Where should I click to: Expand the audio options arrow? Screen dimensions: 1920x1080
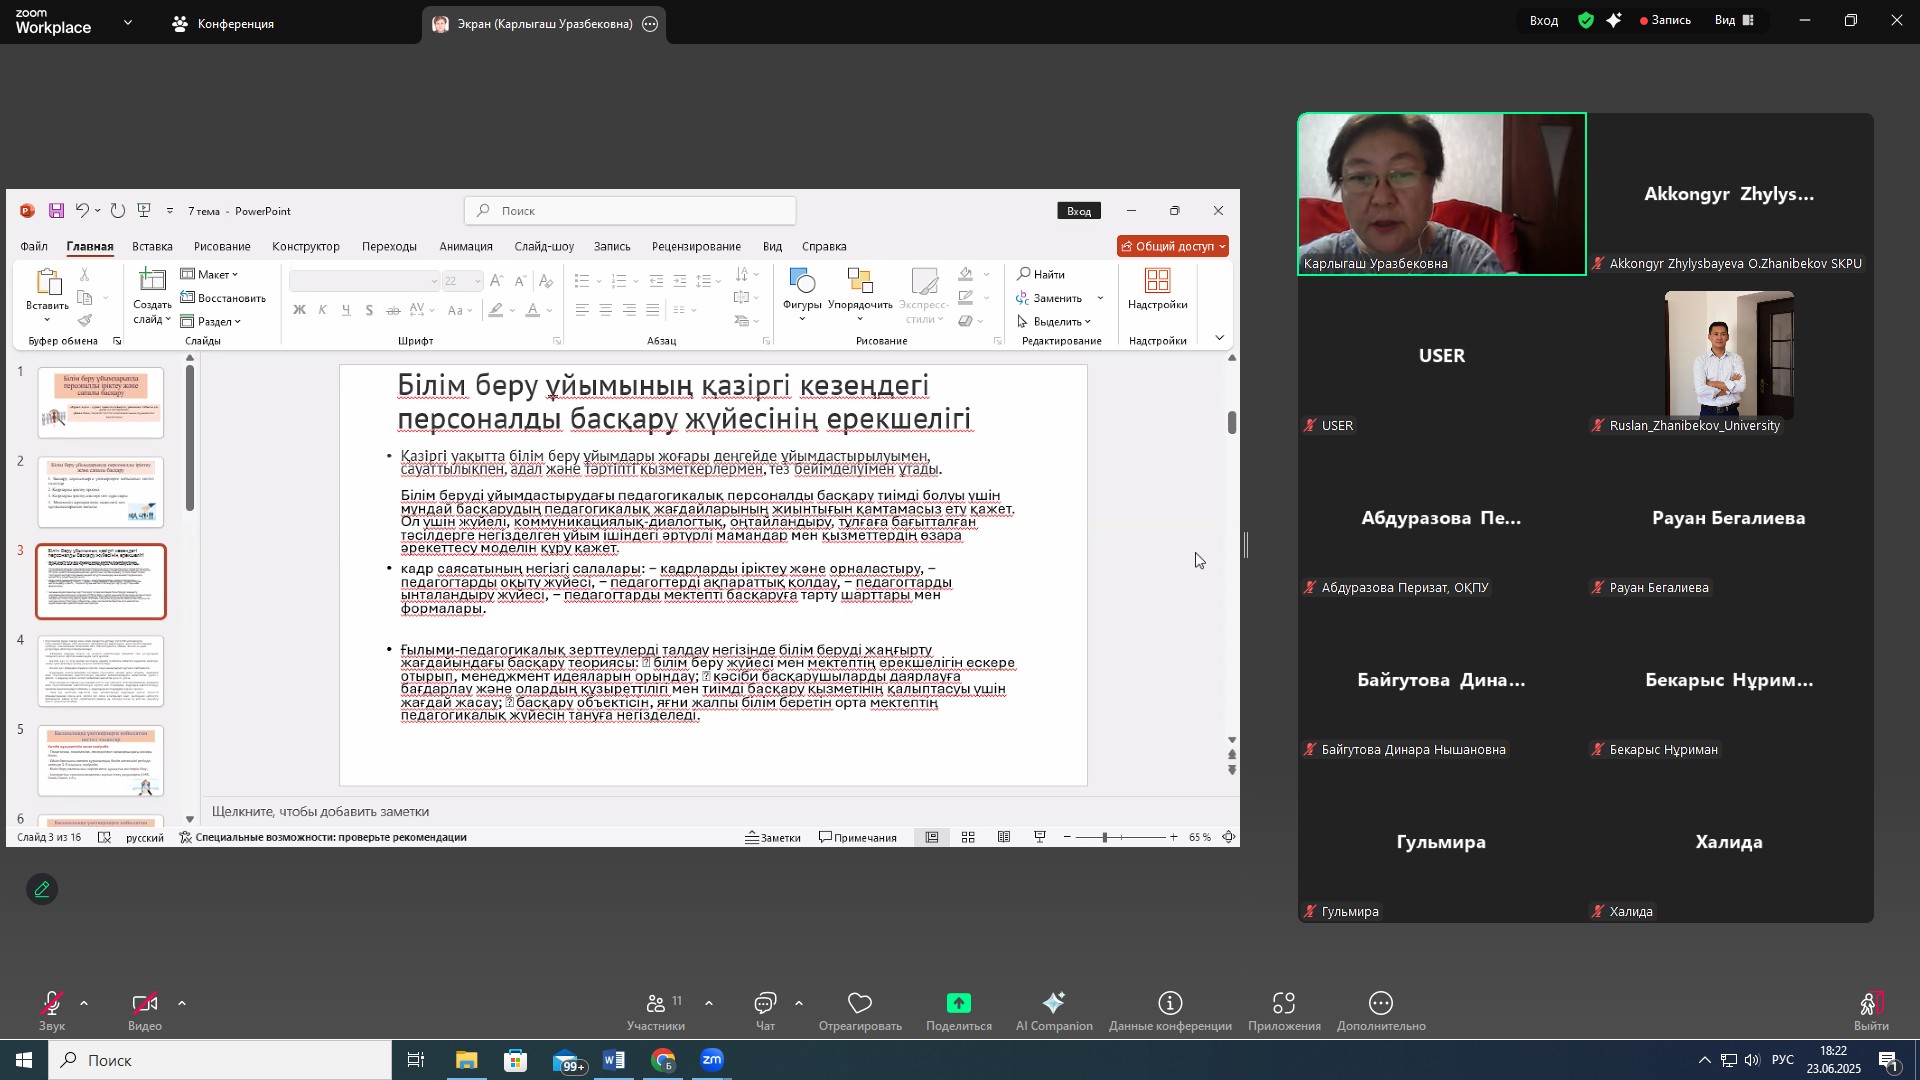pos(84,1003)
